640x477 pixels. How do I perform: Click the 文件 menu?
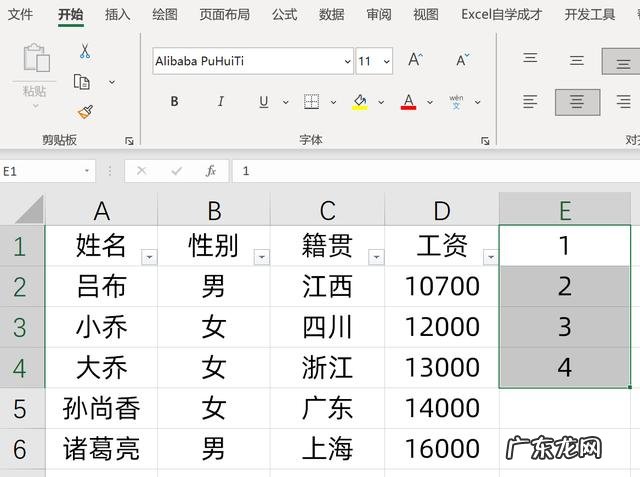click(20, 15)
